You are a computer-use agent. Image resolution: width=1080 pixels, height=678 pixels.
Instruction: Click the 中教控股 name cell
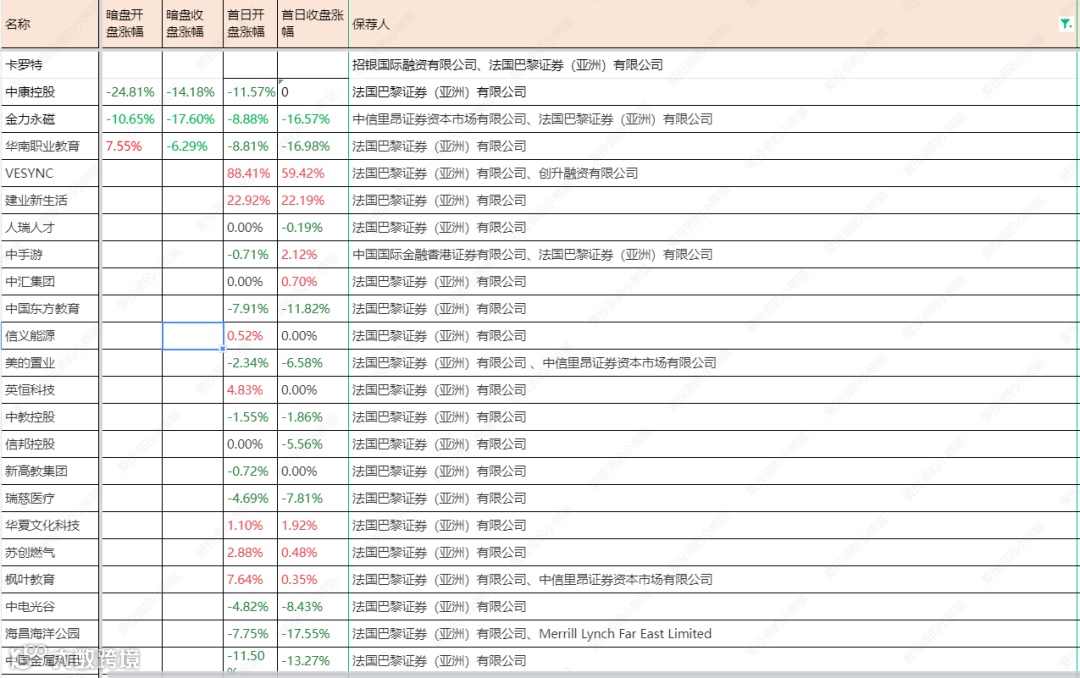(x=50, y=417)
